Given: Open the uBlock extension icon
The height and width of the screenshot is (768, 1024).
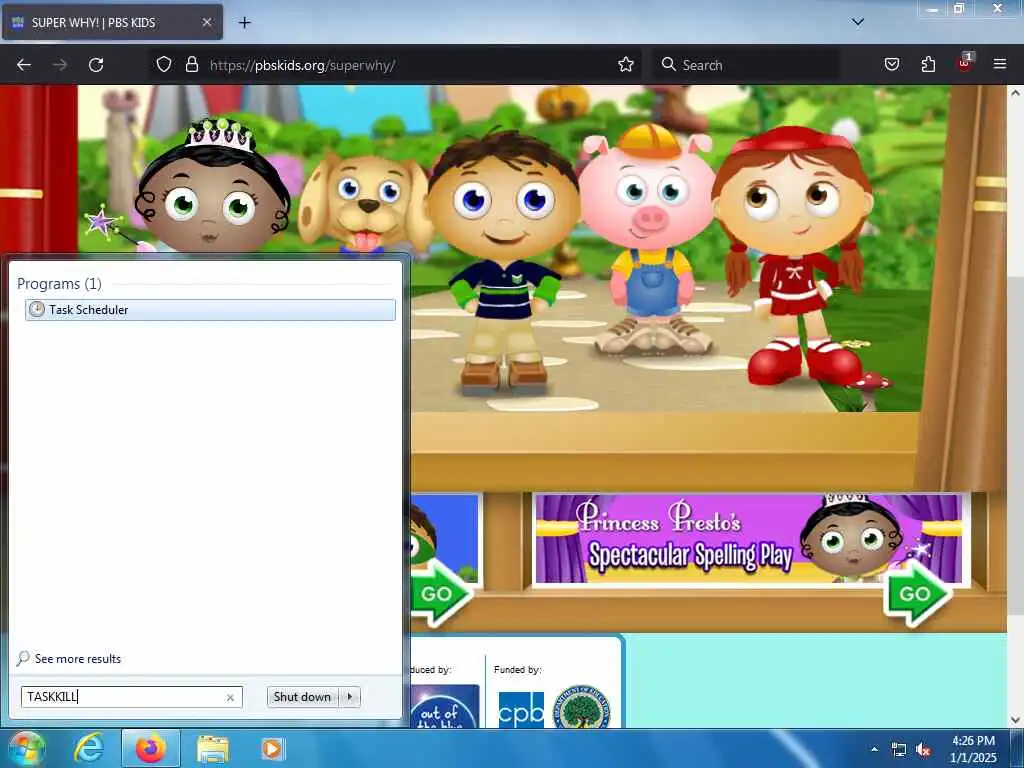Looking at the screenshot, I should click(x=965, y=63).
